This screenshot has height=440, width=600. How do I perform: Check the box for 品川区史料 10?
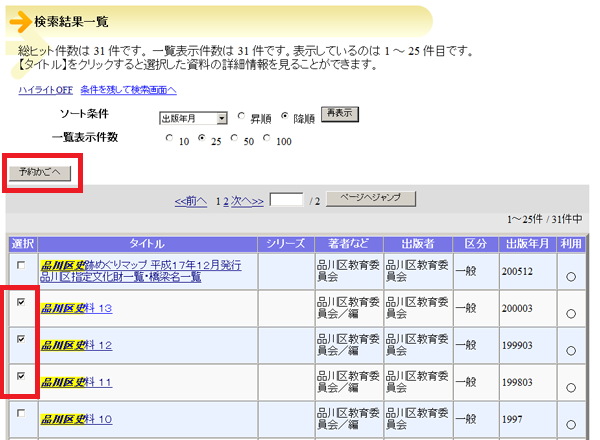tap(21, 413)
